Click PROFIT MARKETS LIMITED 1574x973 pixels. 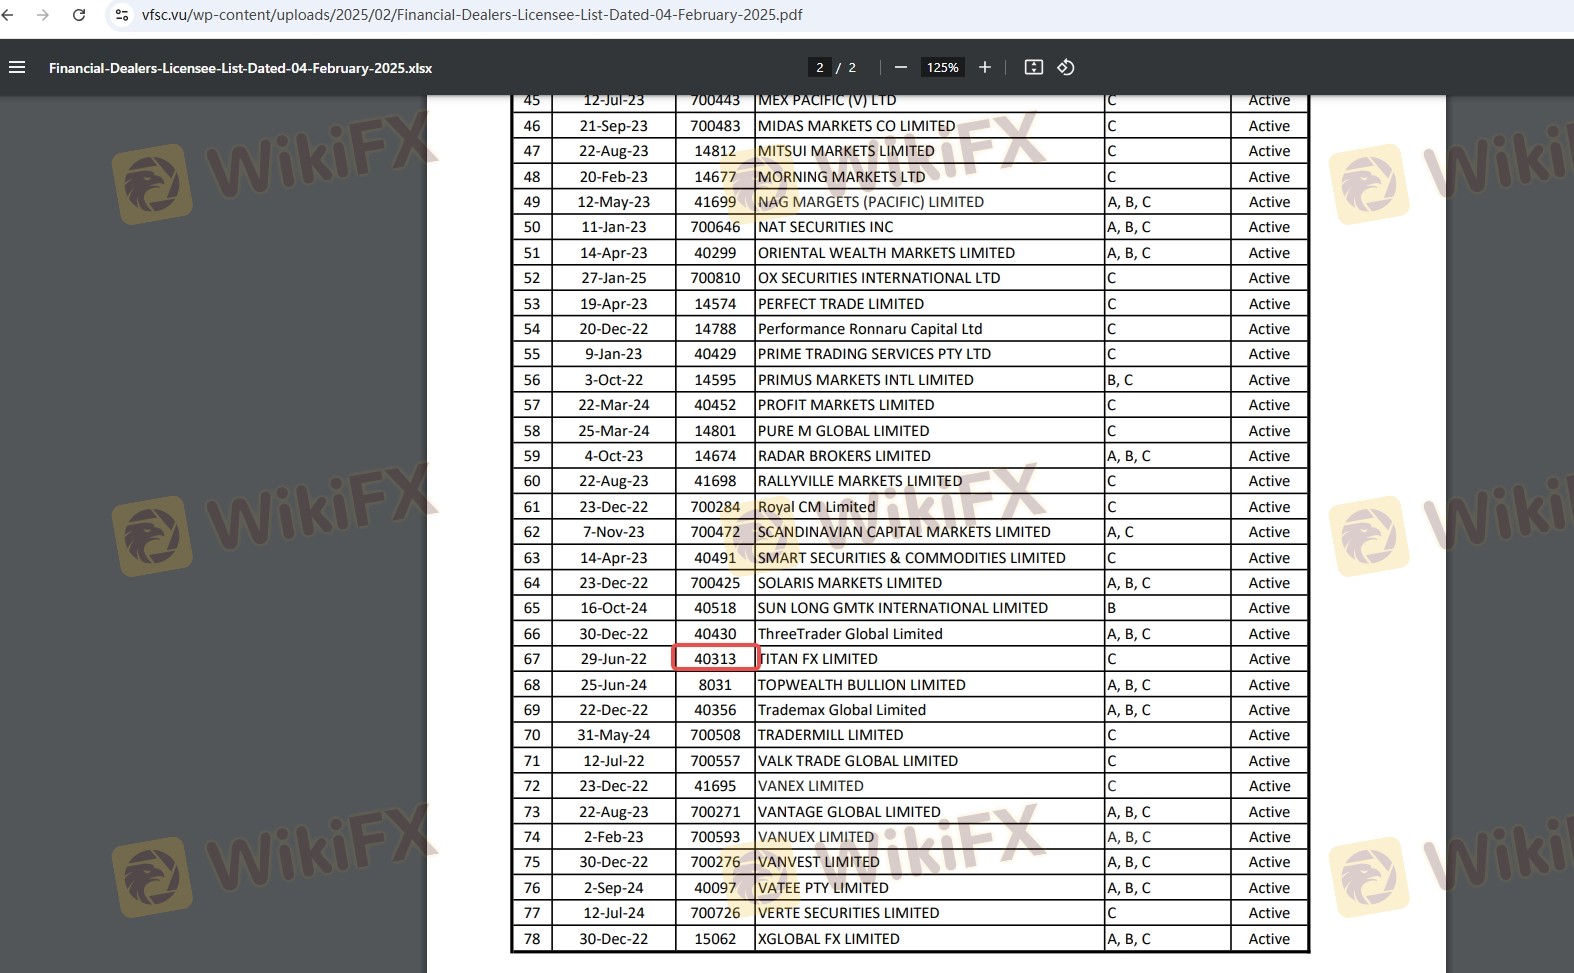pos(846,405)
